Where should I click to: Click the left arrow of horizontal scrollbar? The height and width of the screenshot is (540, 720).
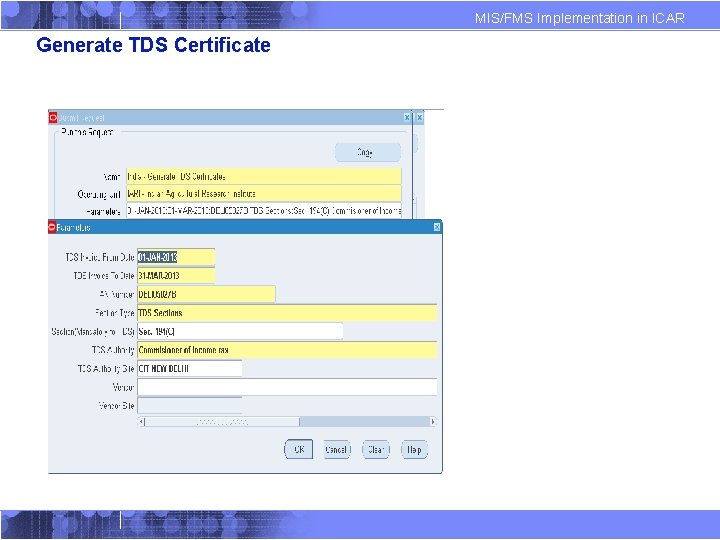141,422
